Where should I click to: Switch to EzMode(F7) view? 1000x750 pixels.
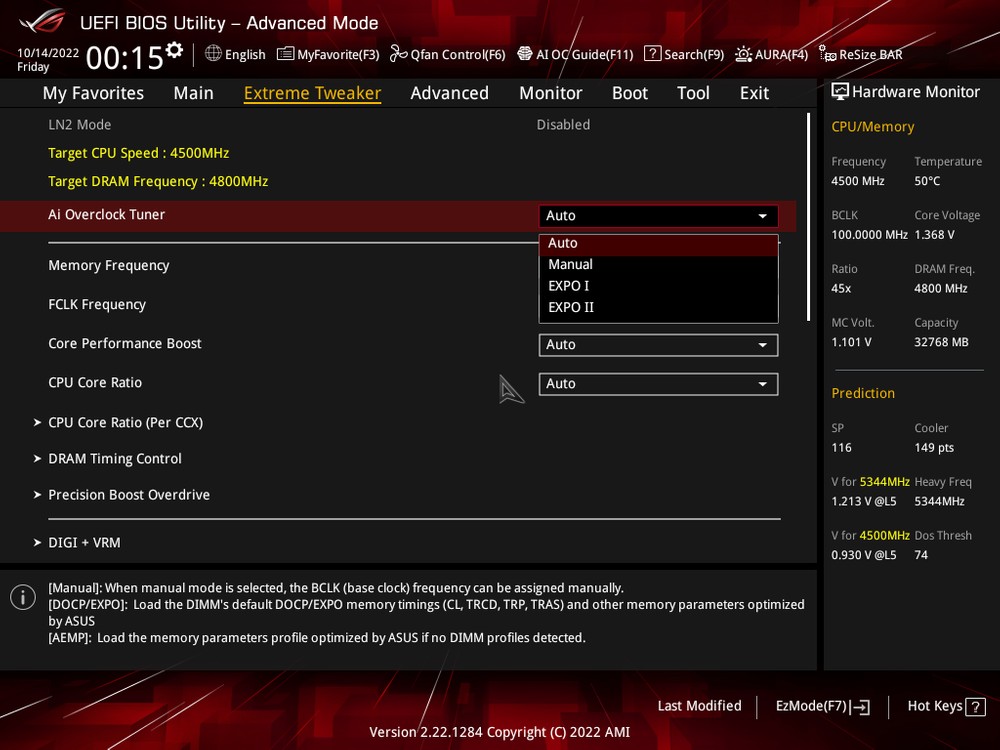pos(822,706)
